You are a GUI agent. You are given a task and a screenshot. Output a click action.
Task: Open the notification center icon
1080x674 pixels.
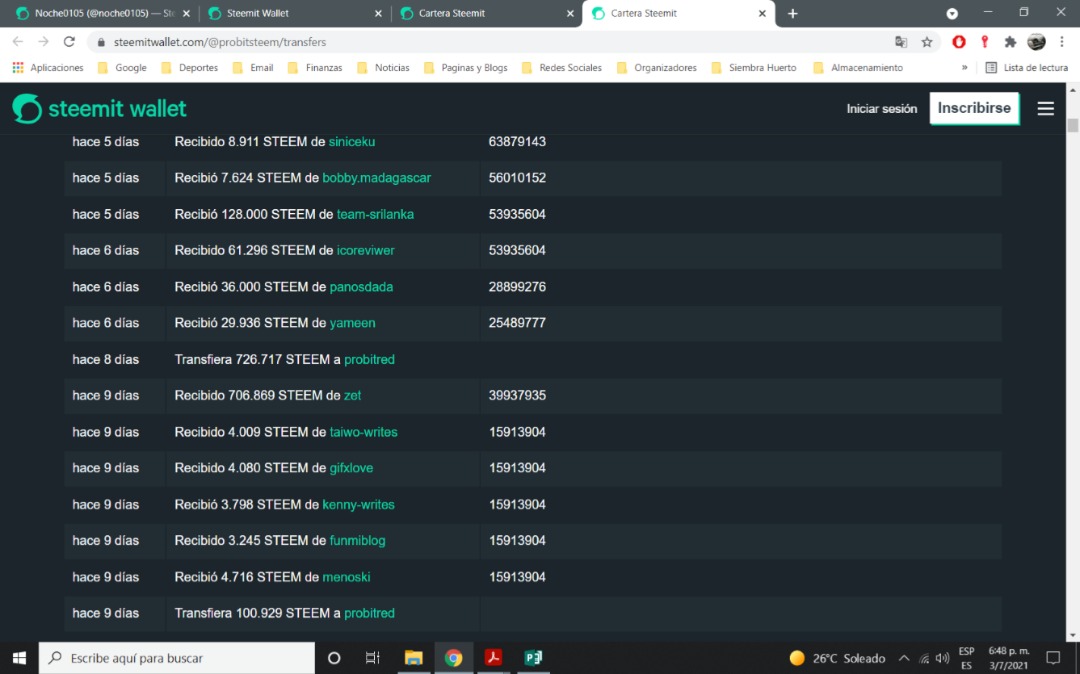click(x=1053, y=658)
